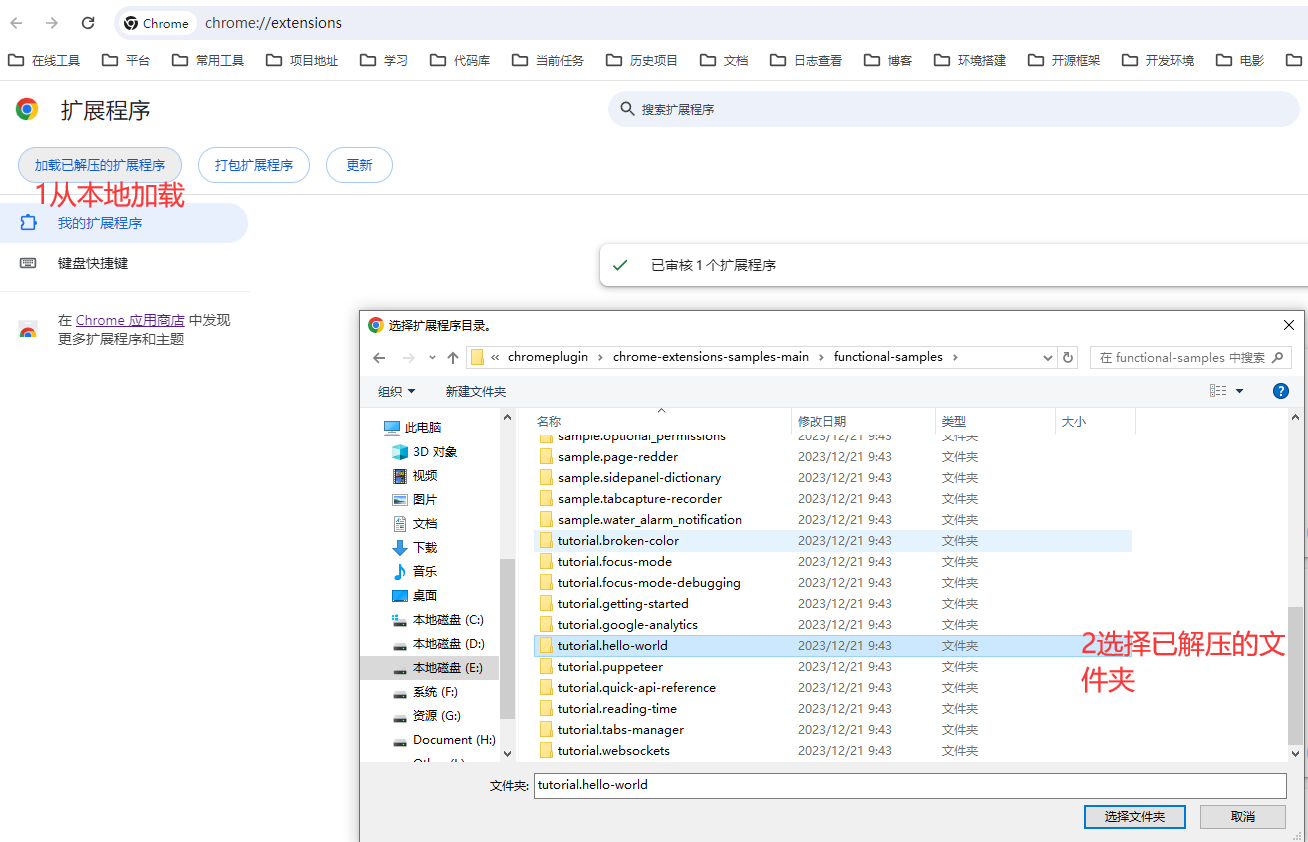Viewport: 1308px width, 842px height.
Task: Reload the Chrome extensions page
Action: [88, 23]
